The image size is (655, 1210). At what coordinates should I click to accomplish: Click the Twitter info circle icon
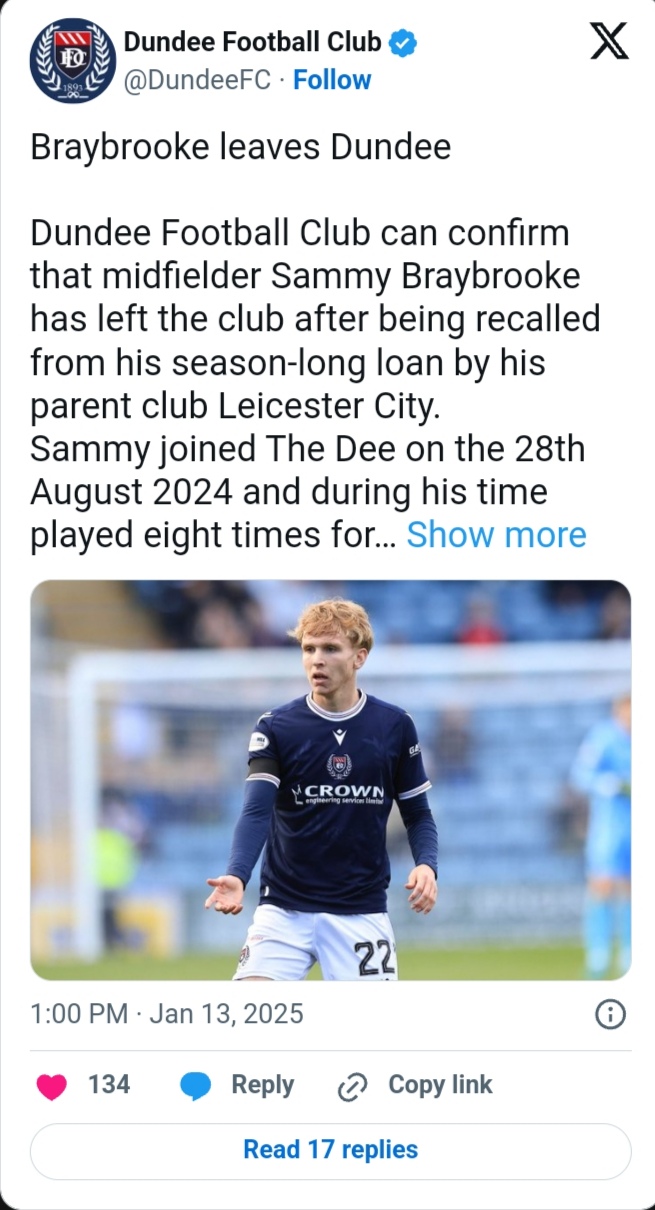[x=610, y=1015]
